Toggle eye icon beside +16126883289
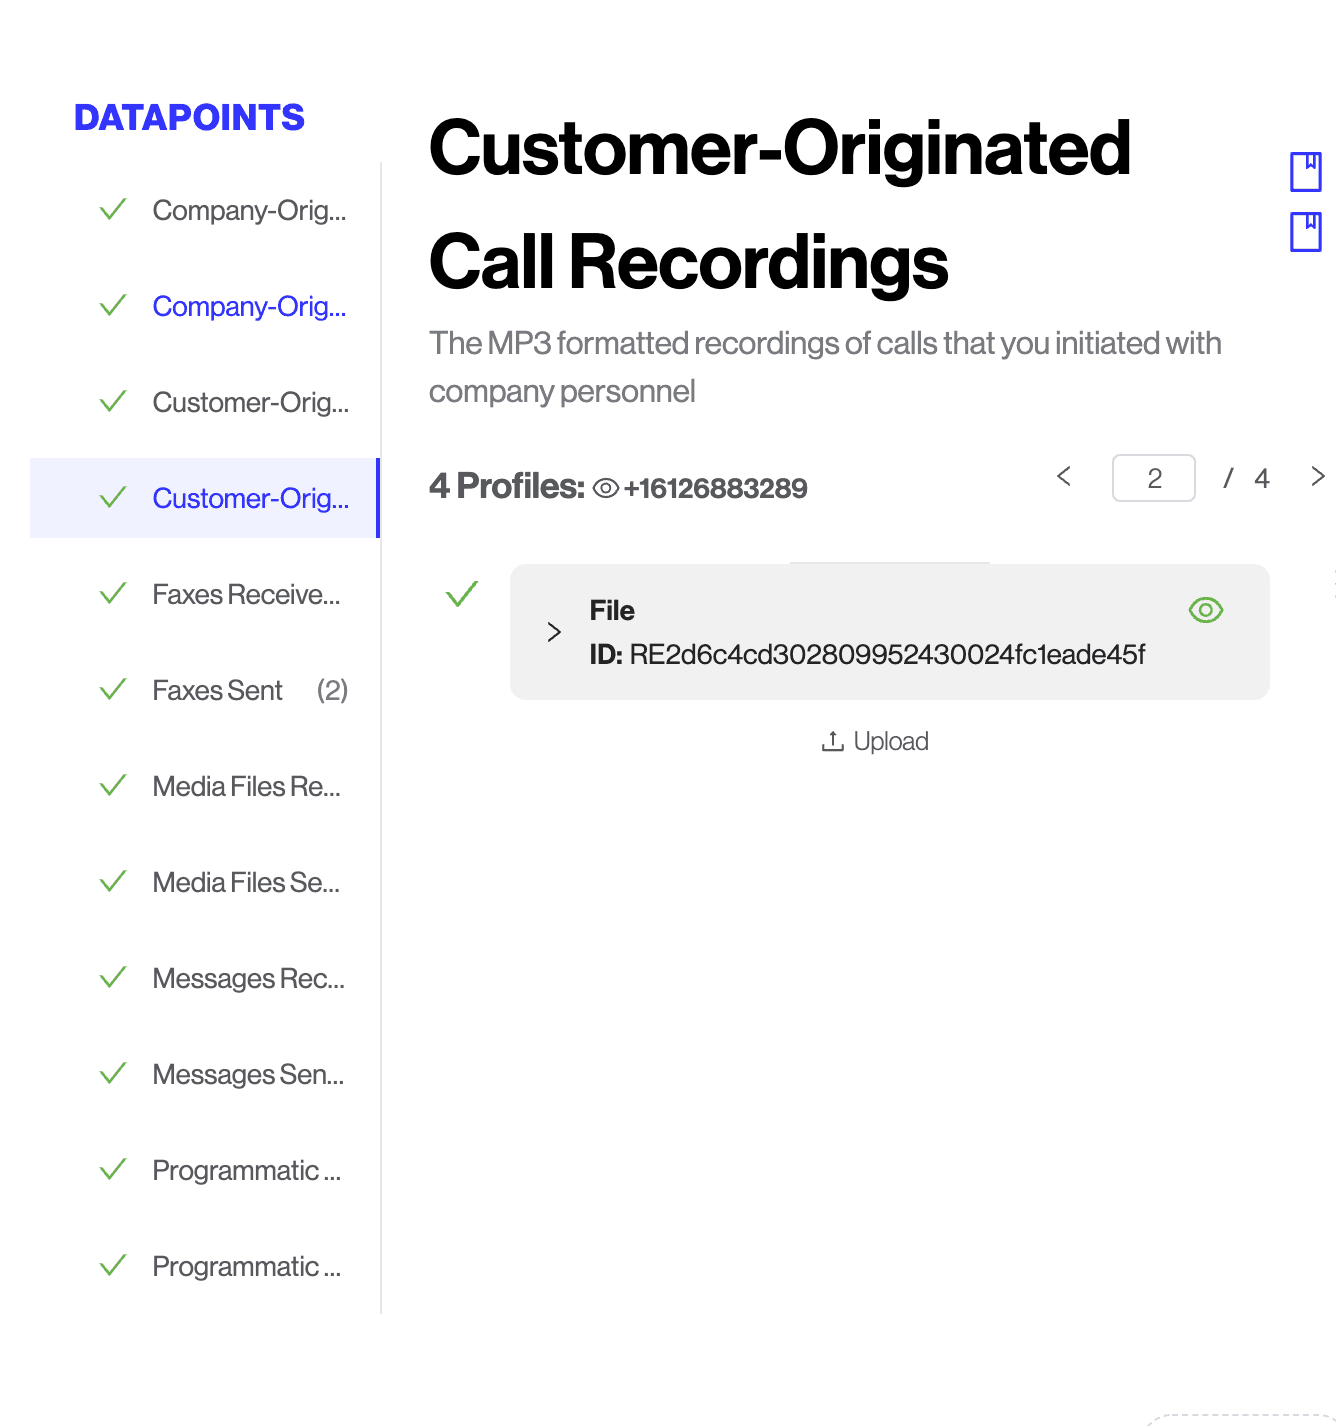Viewport: 1336px width, 1426px height. click(x=605, y=488)
